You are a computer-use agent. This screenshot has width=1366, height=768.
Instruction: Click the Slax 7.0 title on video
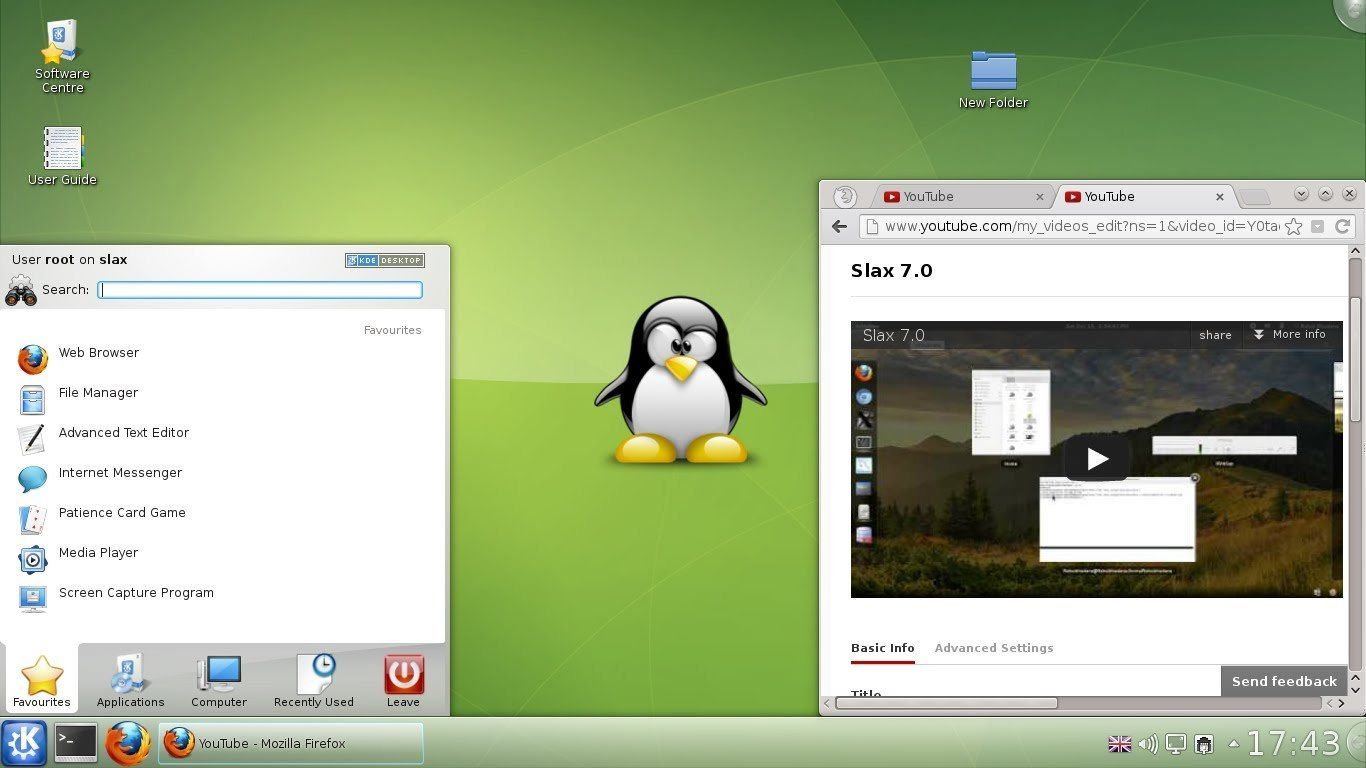[x=893, y=335]
